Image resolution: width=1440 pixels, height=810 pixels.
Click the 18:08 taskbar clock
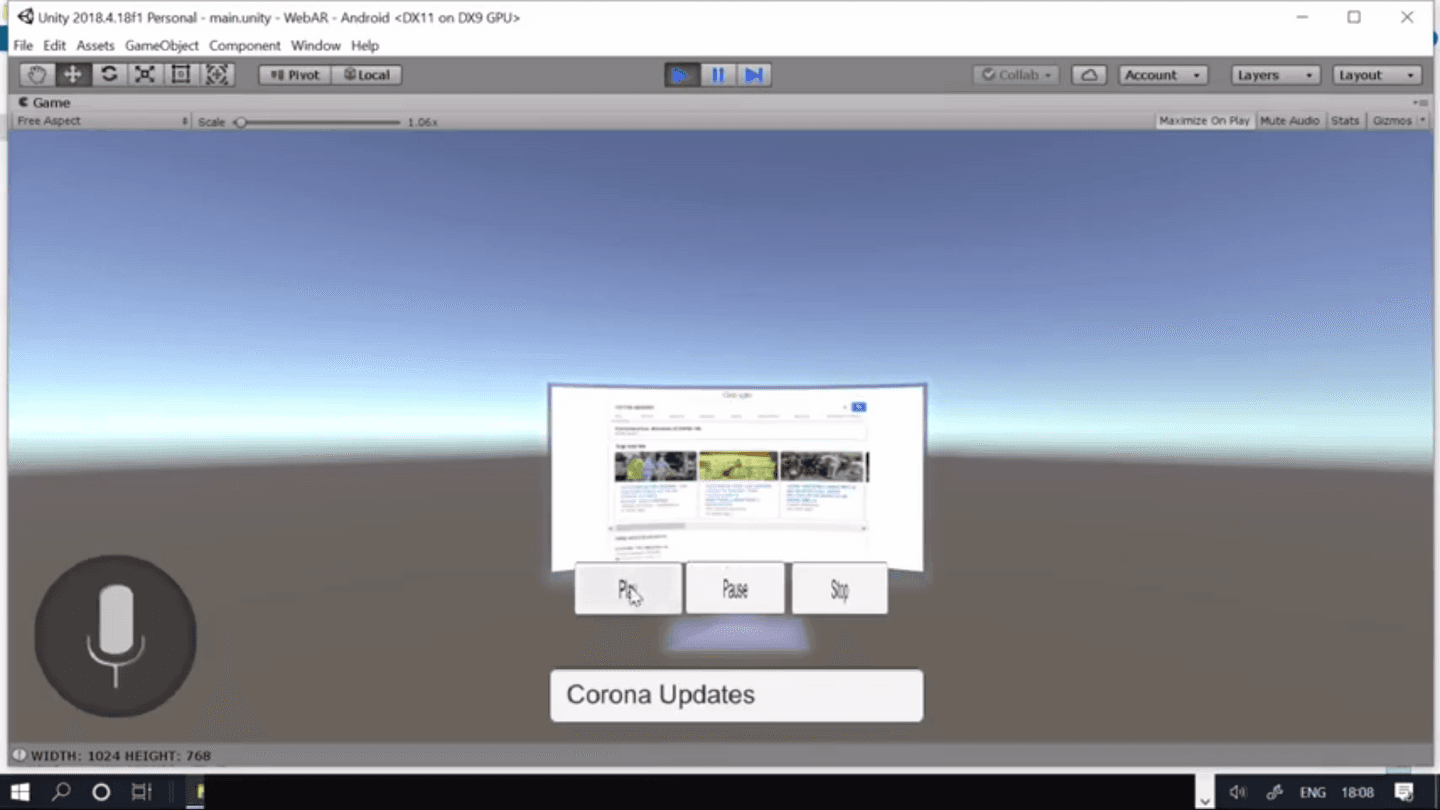1358,792
